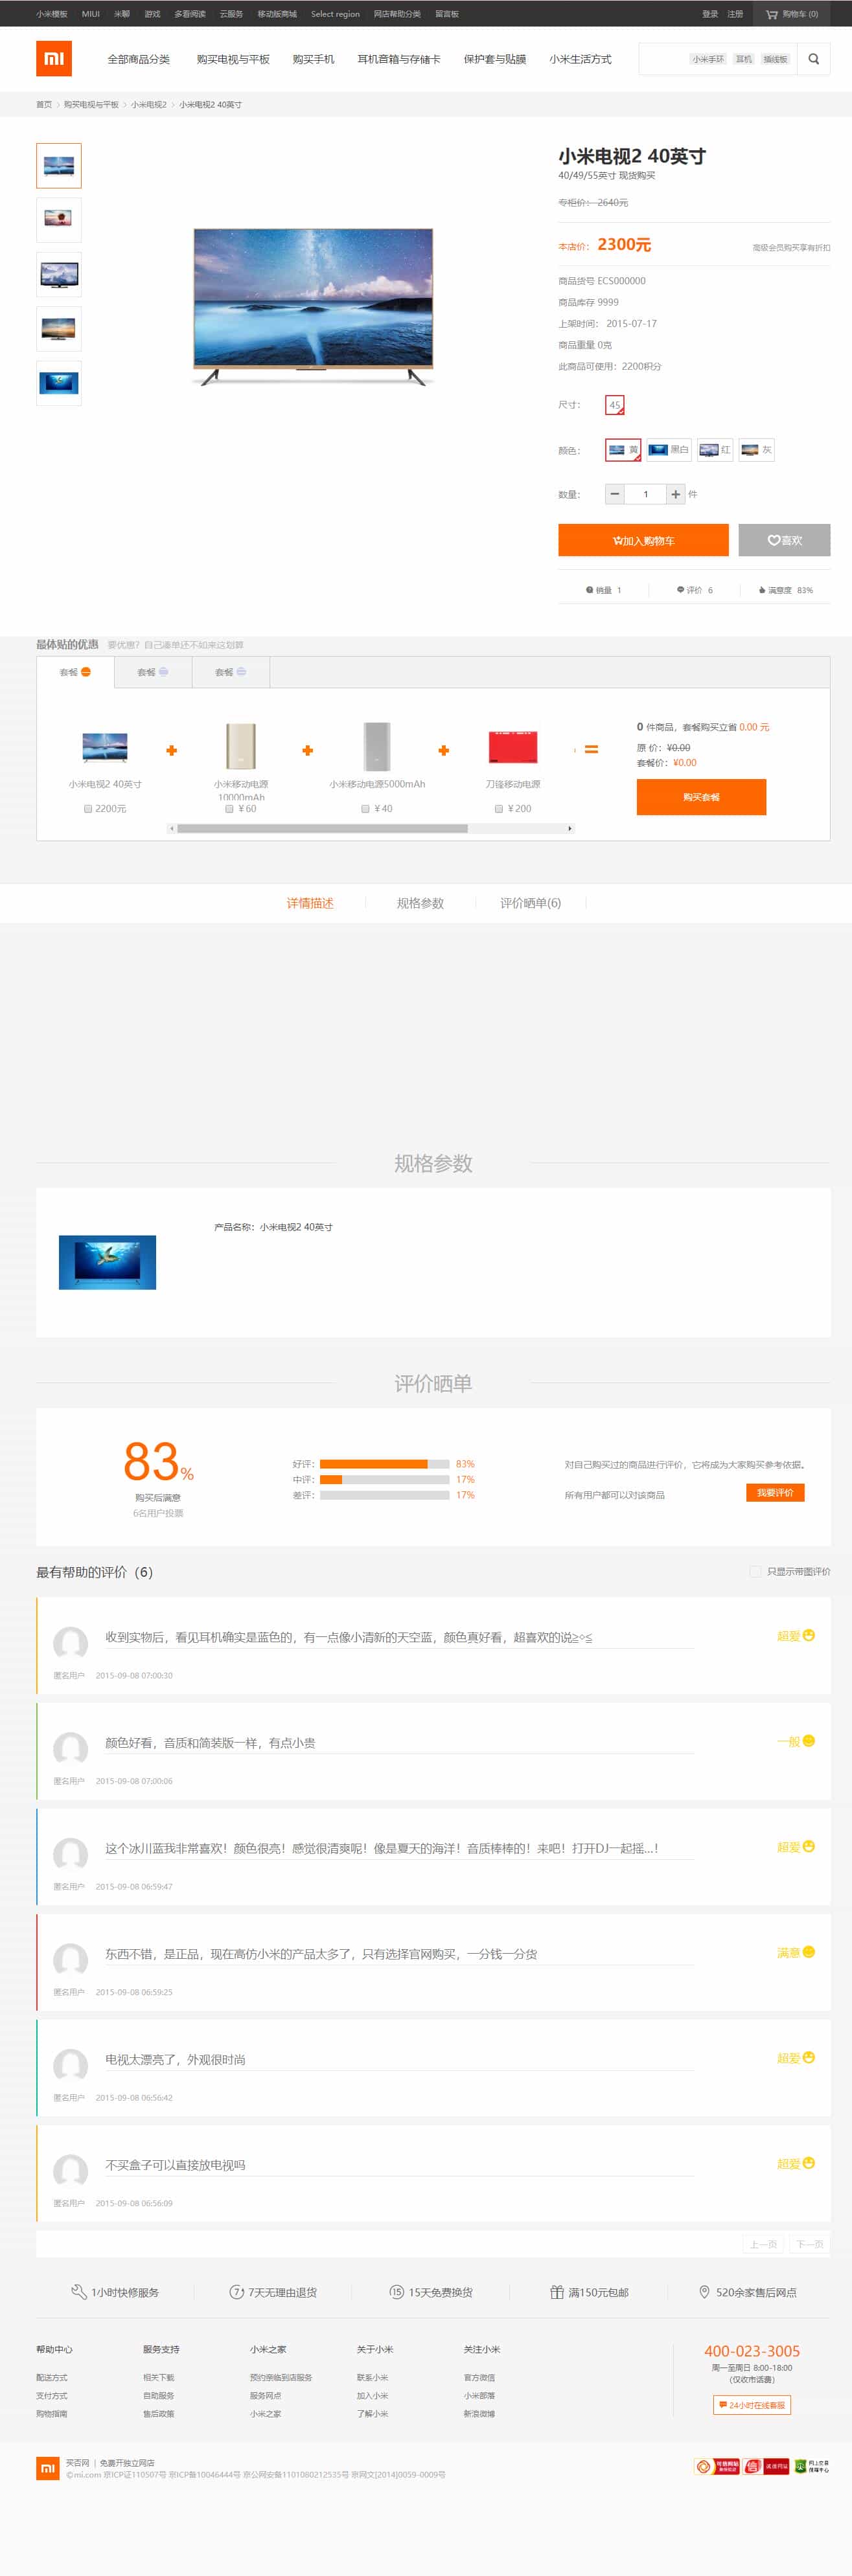This screenshot has height=2576, width=852.
Task: Switch to 评价晒单(6) tab
Action: pyautogui.click(x=530, y=903)
